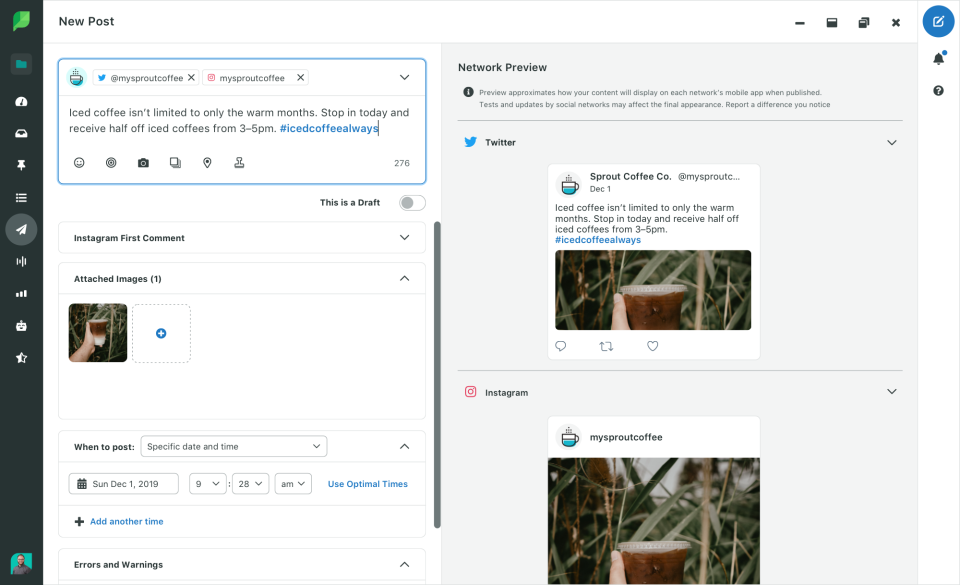Open the asset library icon in composer
960x585 pixels.
175,162
